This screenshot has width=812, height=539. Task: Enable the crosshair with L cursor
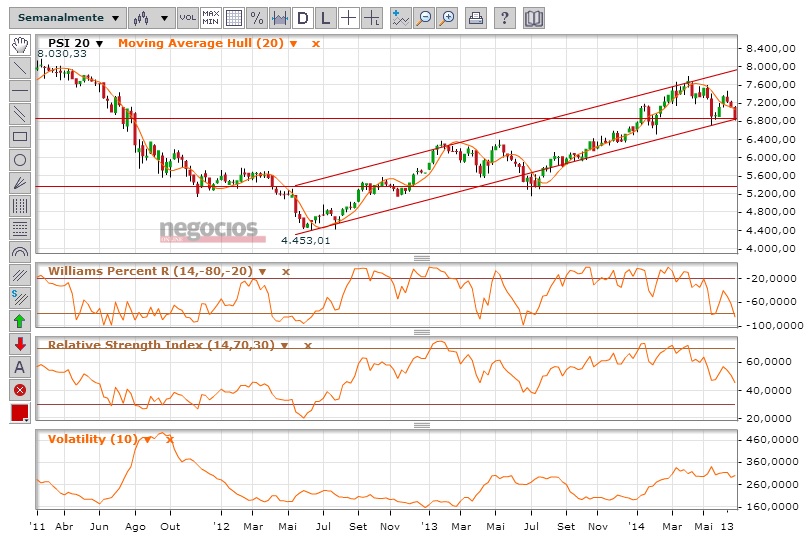pyautogui.click(x=372, y=18)
